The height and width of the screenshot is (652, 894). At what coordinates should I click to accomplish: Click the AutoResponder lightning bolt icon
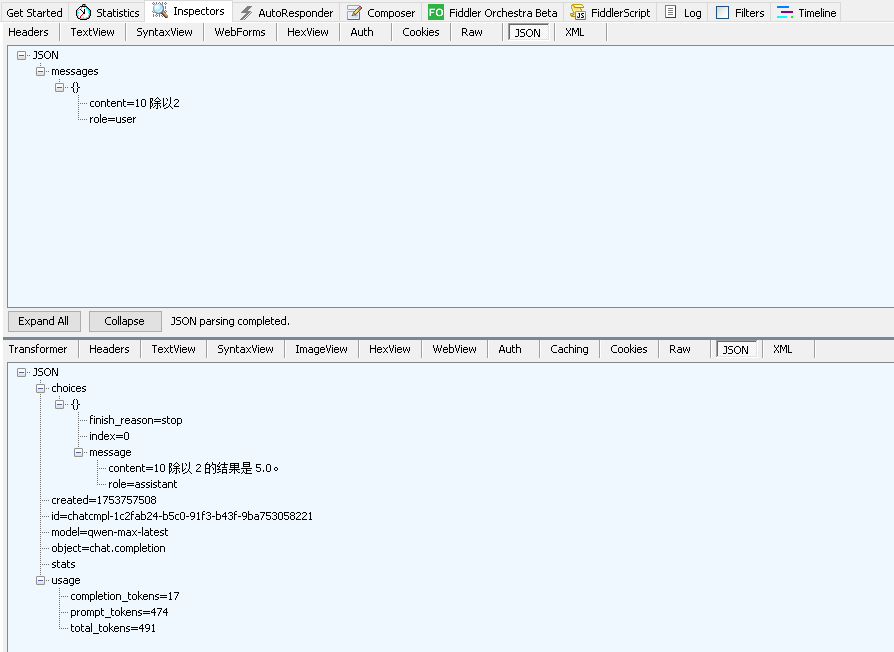[x=246, y=13]
